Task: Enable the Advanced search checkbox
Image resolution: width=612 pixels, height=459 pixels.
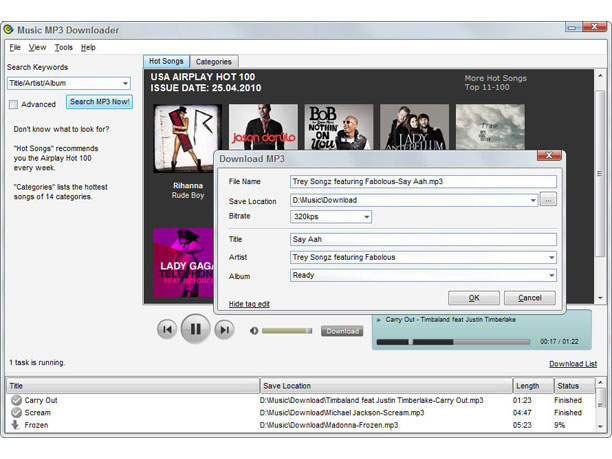Action: [x=14, y=105]
